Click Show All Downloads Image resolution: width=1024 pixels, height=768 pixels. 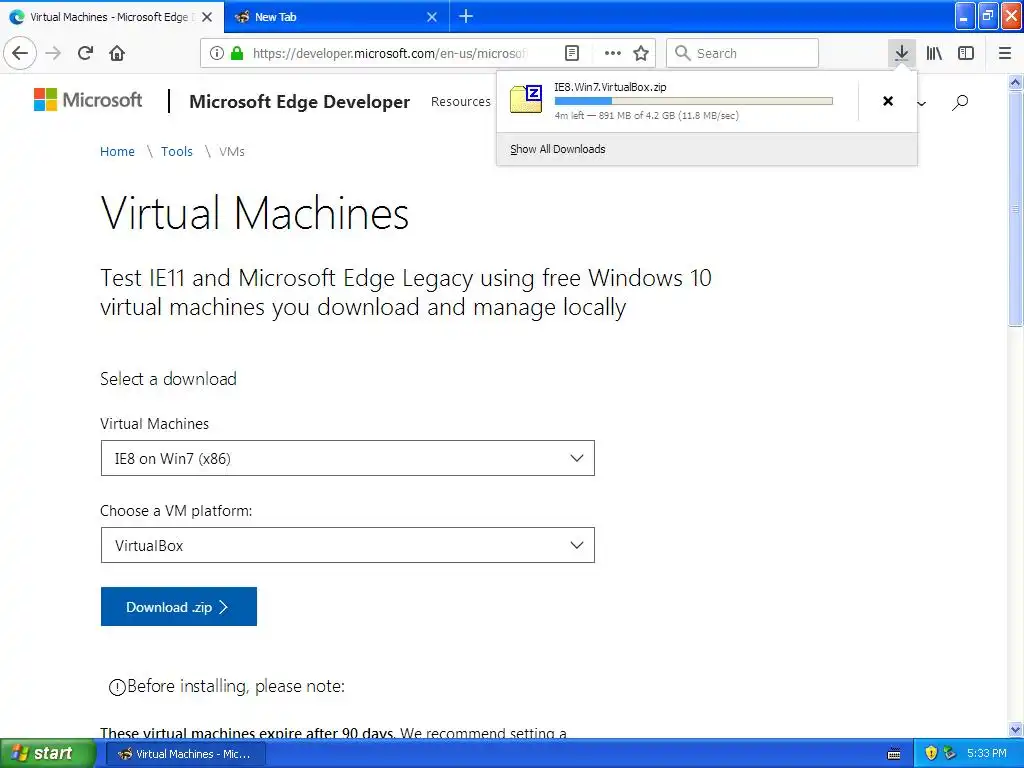click(558, 149)
